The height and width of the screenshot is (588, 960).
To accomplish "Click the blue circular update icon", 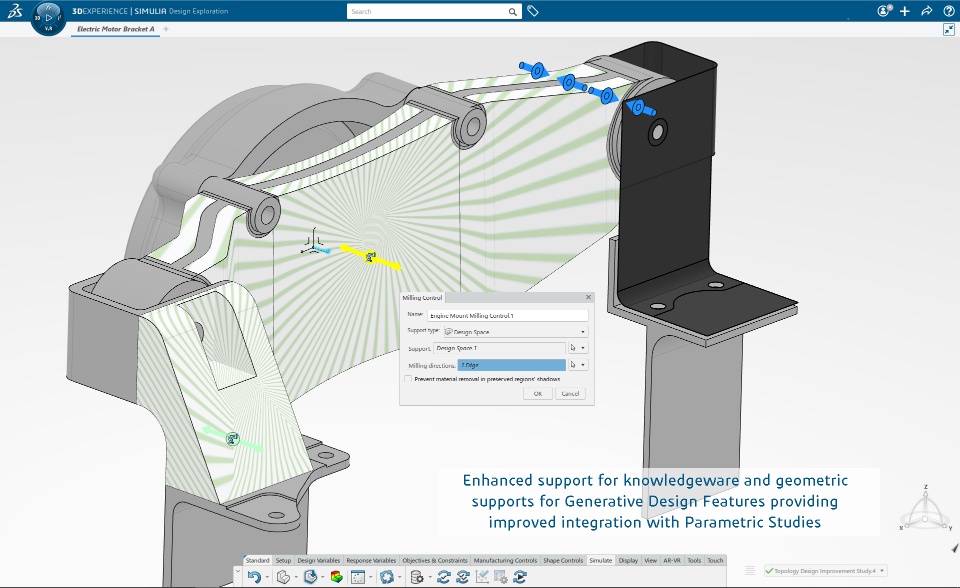I will point(386,577).
